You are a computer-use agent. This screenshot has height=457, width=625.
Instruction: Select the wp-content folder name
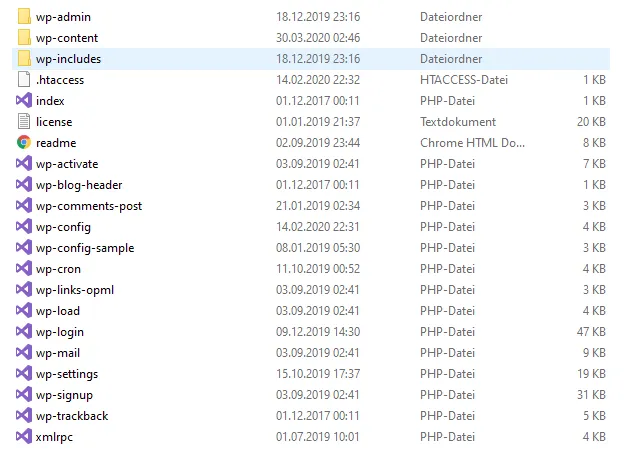[67, 38]
